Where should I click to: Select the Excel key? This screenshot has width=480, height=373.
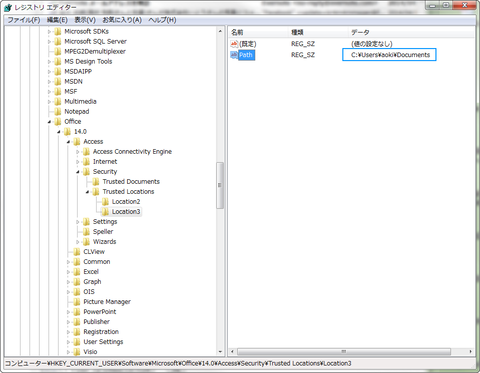coord(91,272)
